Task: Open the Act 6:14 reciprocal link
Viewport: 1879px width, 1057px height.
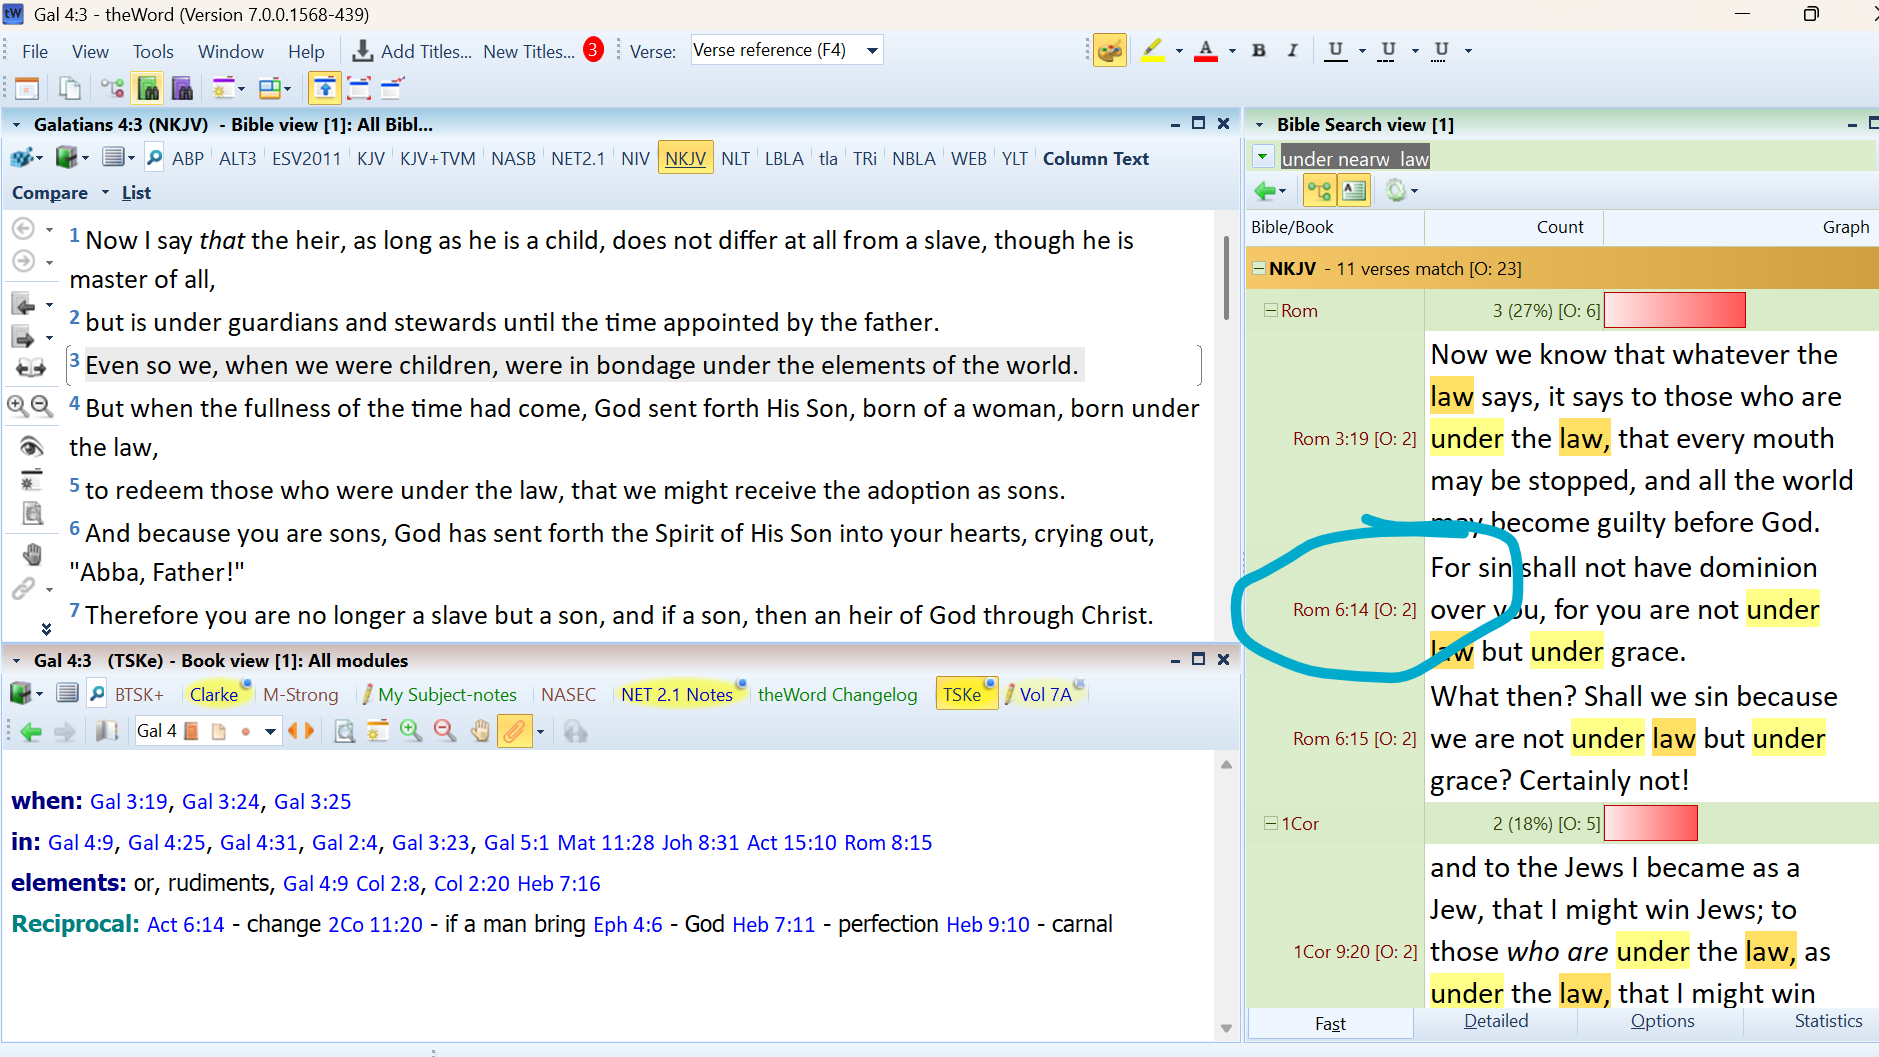Action: (x=186, y=924)
